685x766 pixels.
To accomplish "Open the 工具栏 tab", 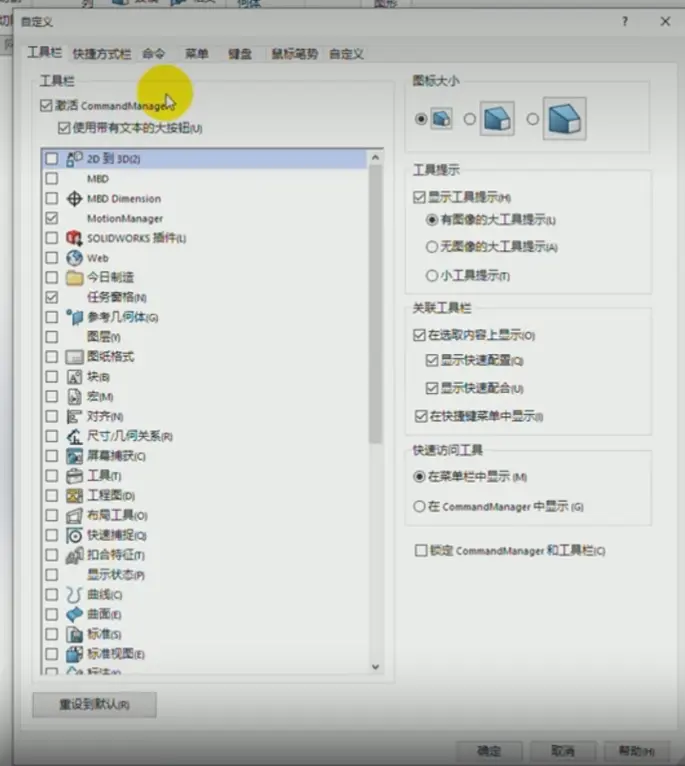I will coord(44,53).
